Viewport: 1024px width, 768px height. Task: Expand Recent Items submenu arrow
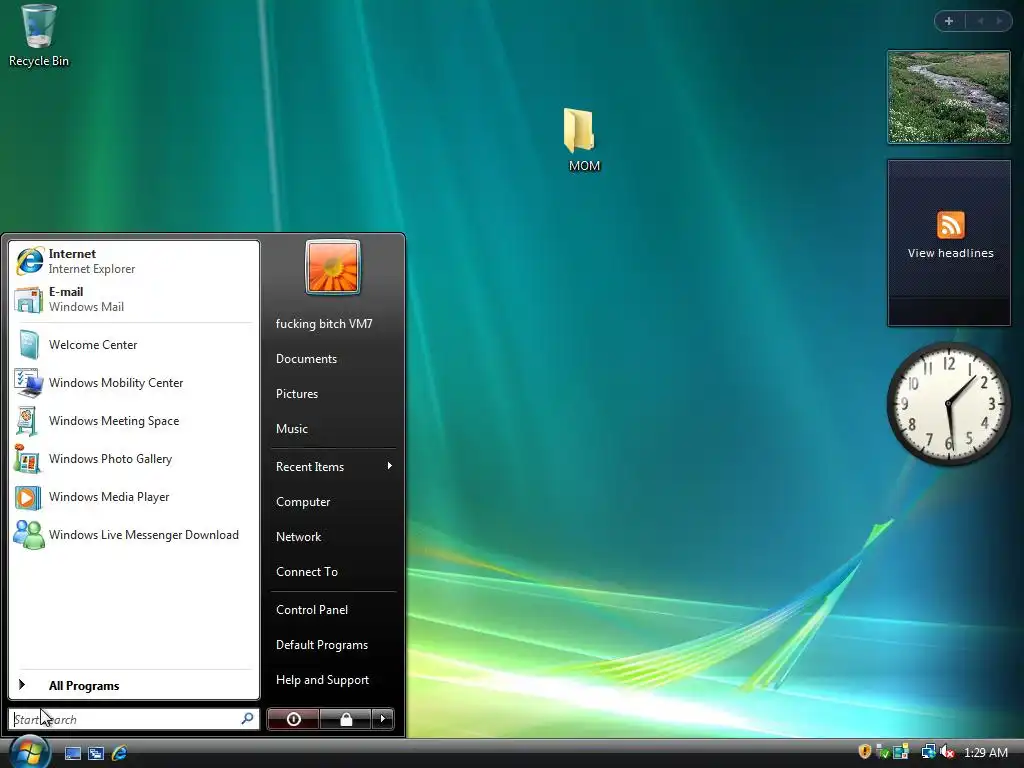389,466
